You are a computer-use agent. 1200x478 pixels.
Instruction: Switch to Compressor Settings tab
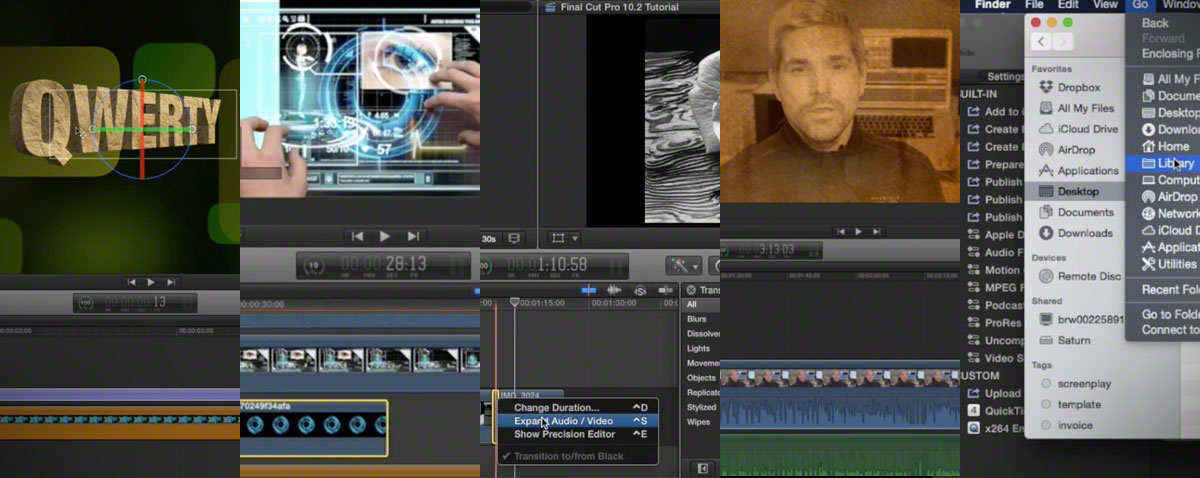point(1005,76)
